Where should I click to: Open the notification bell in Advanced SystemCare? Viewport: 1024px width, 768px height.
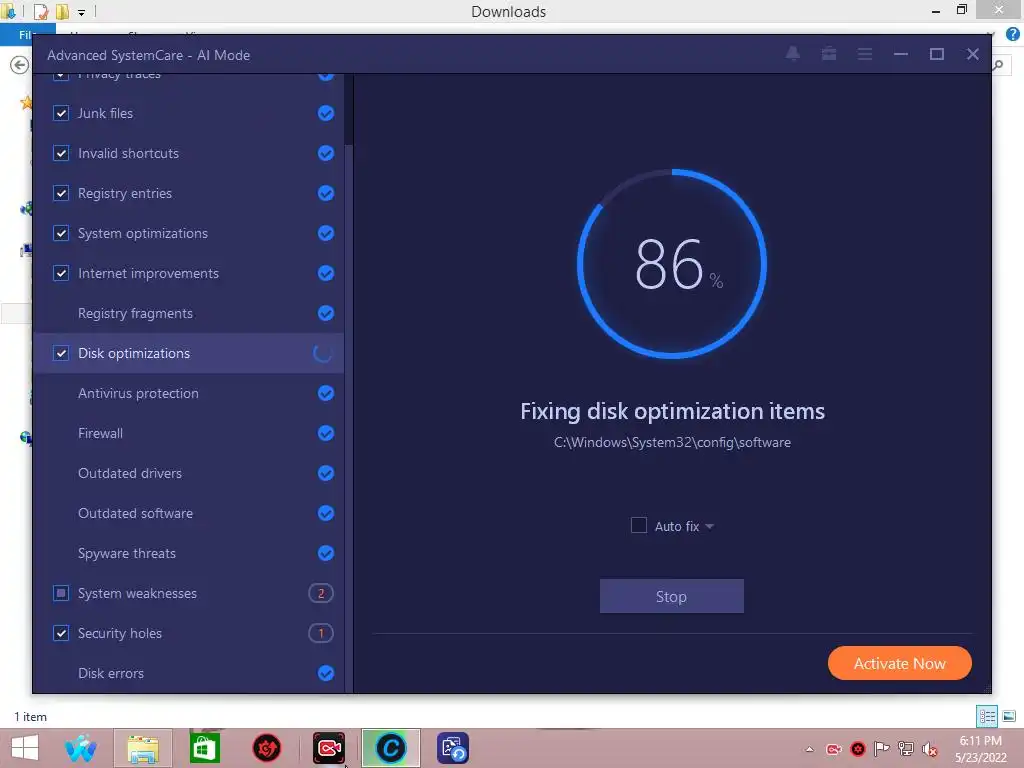tap(793, 54)
